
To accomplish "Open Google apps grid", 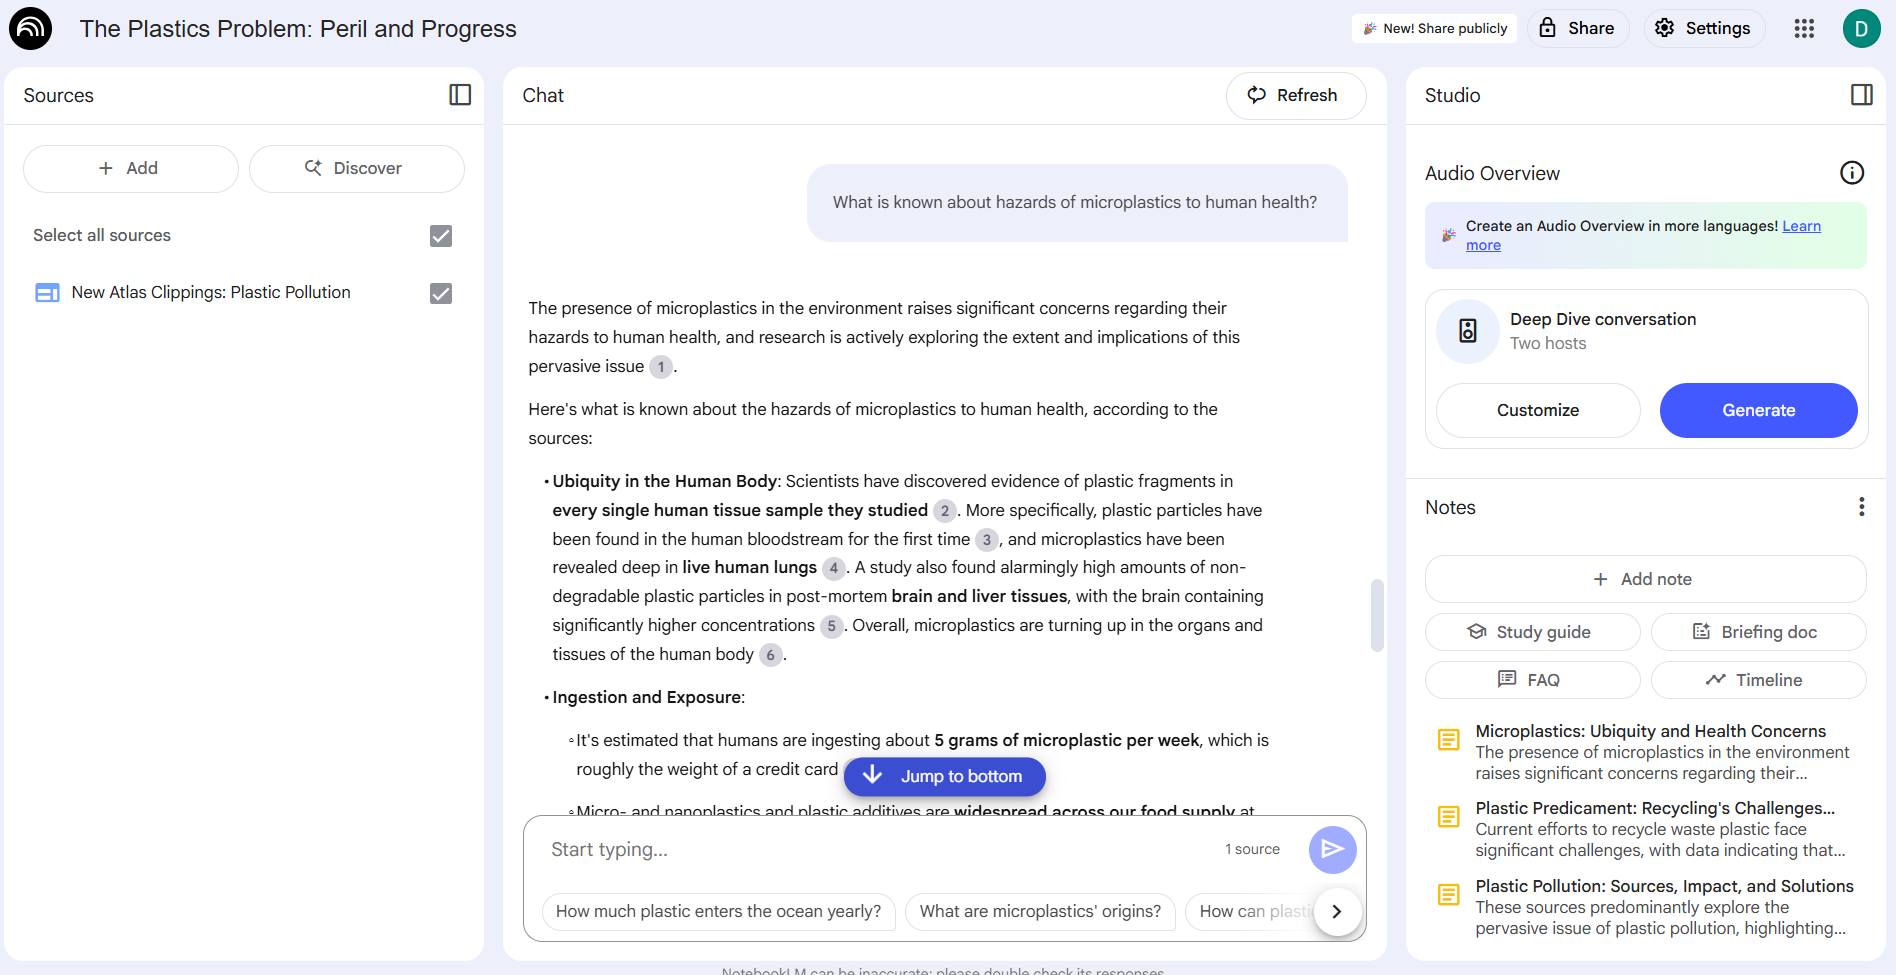I will click(x=1803, y=28).
